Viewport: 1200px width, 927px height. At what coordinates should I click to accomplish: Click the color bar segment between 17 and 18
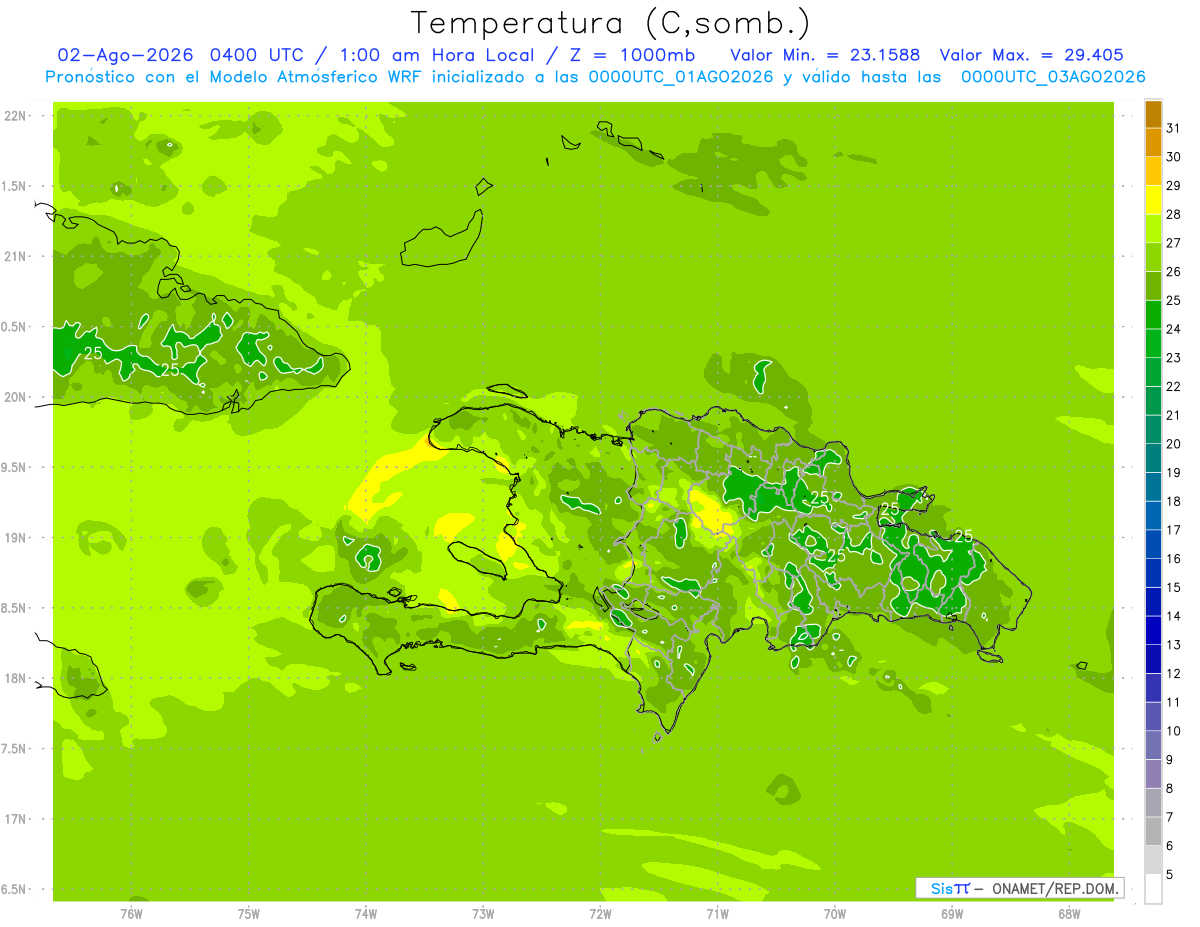click(1153, 516)
